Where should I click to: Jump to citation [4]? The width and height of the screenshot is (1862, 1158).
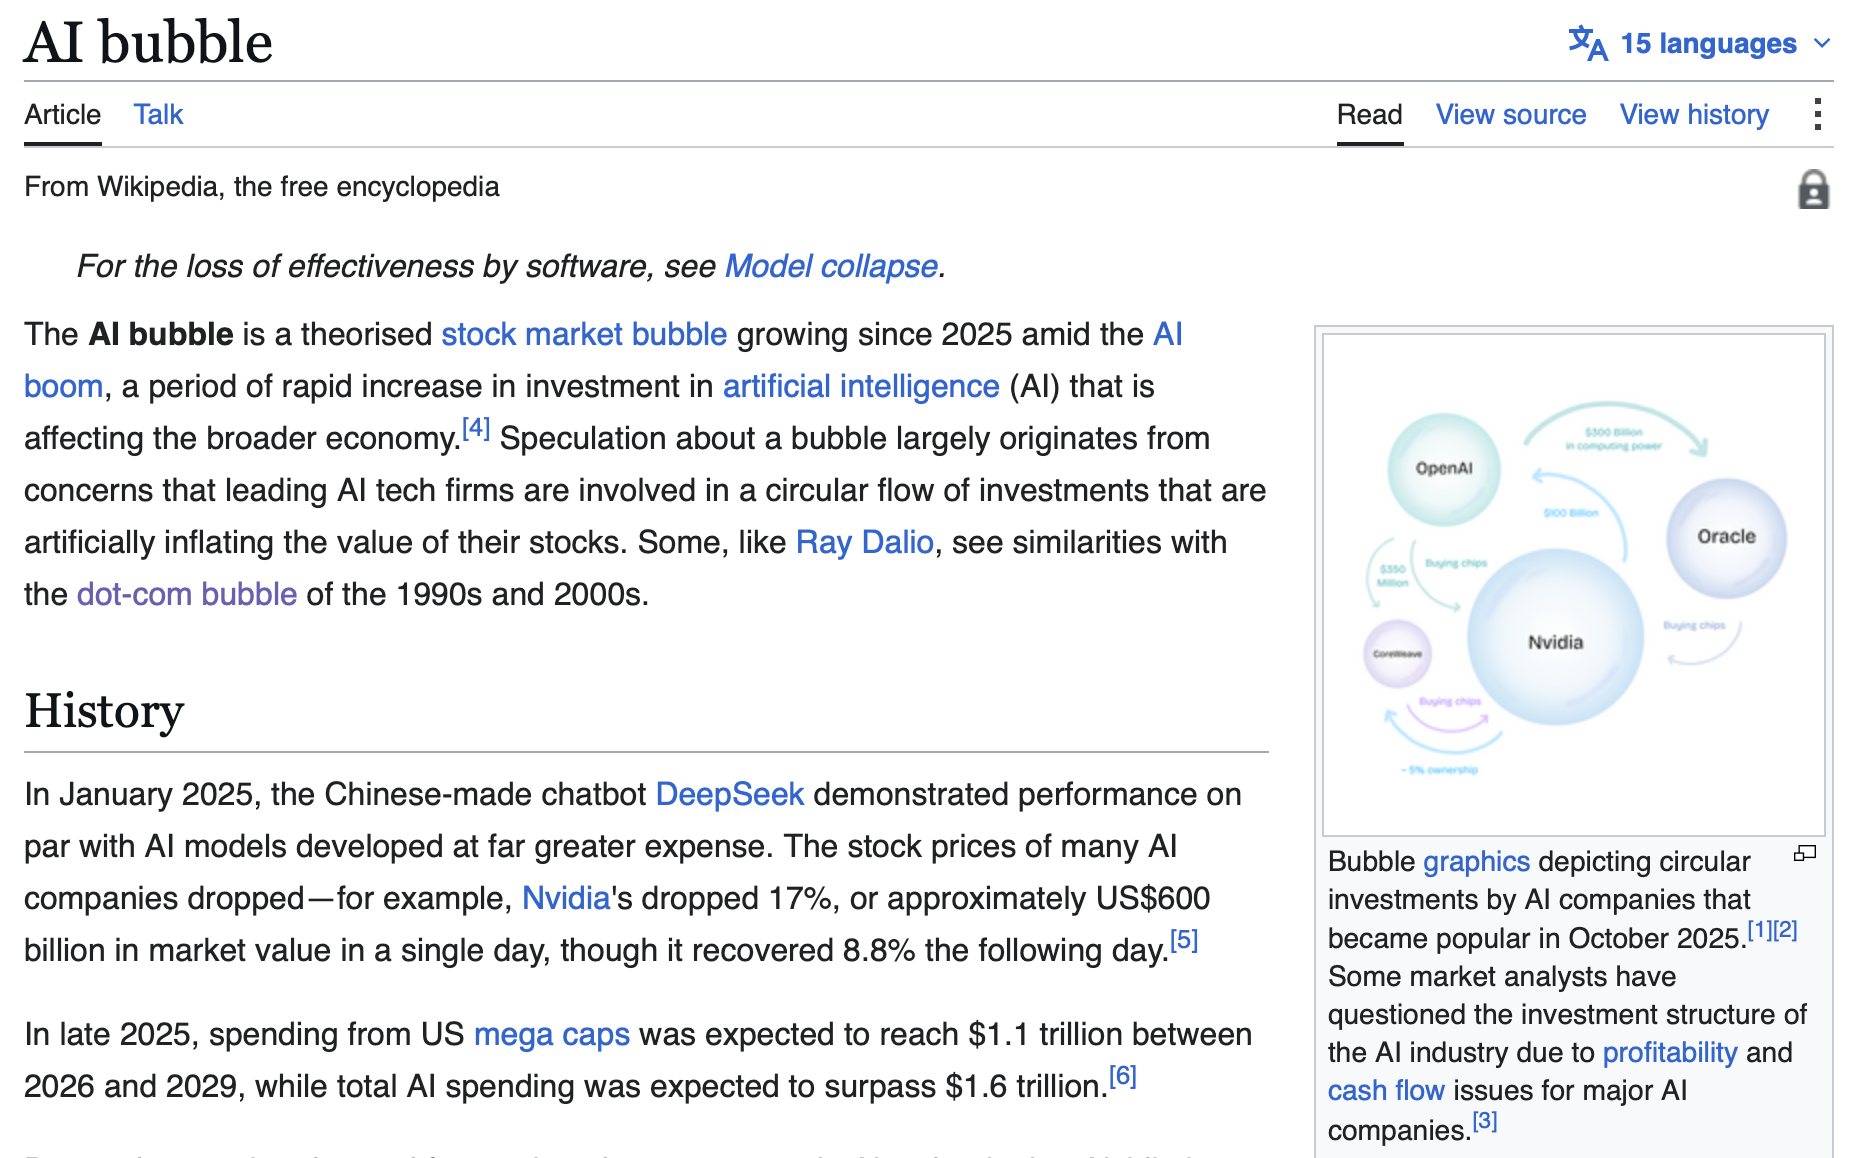click(476, 429)
